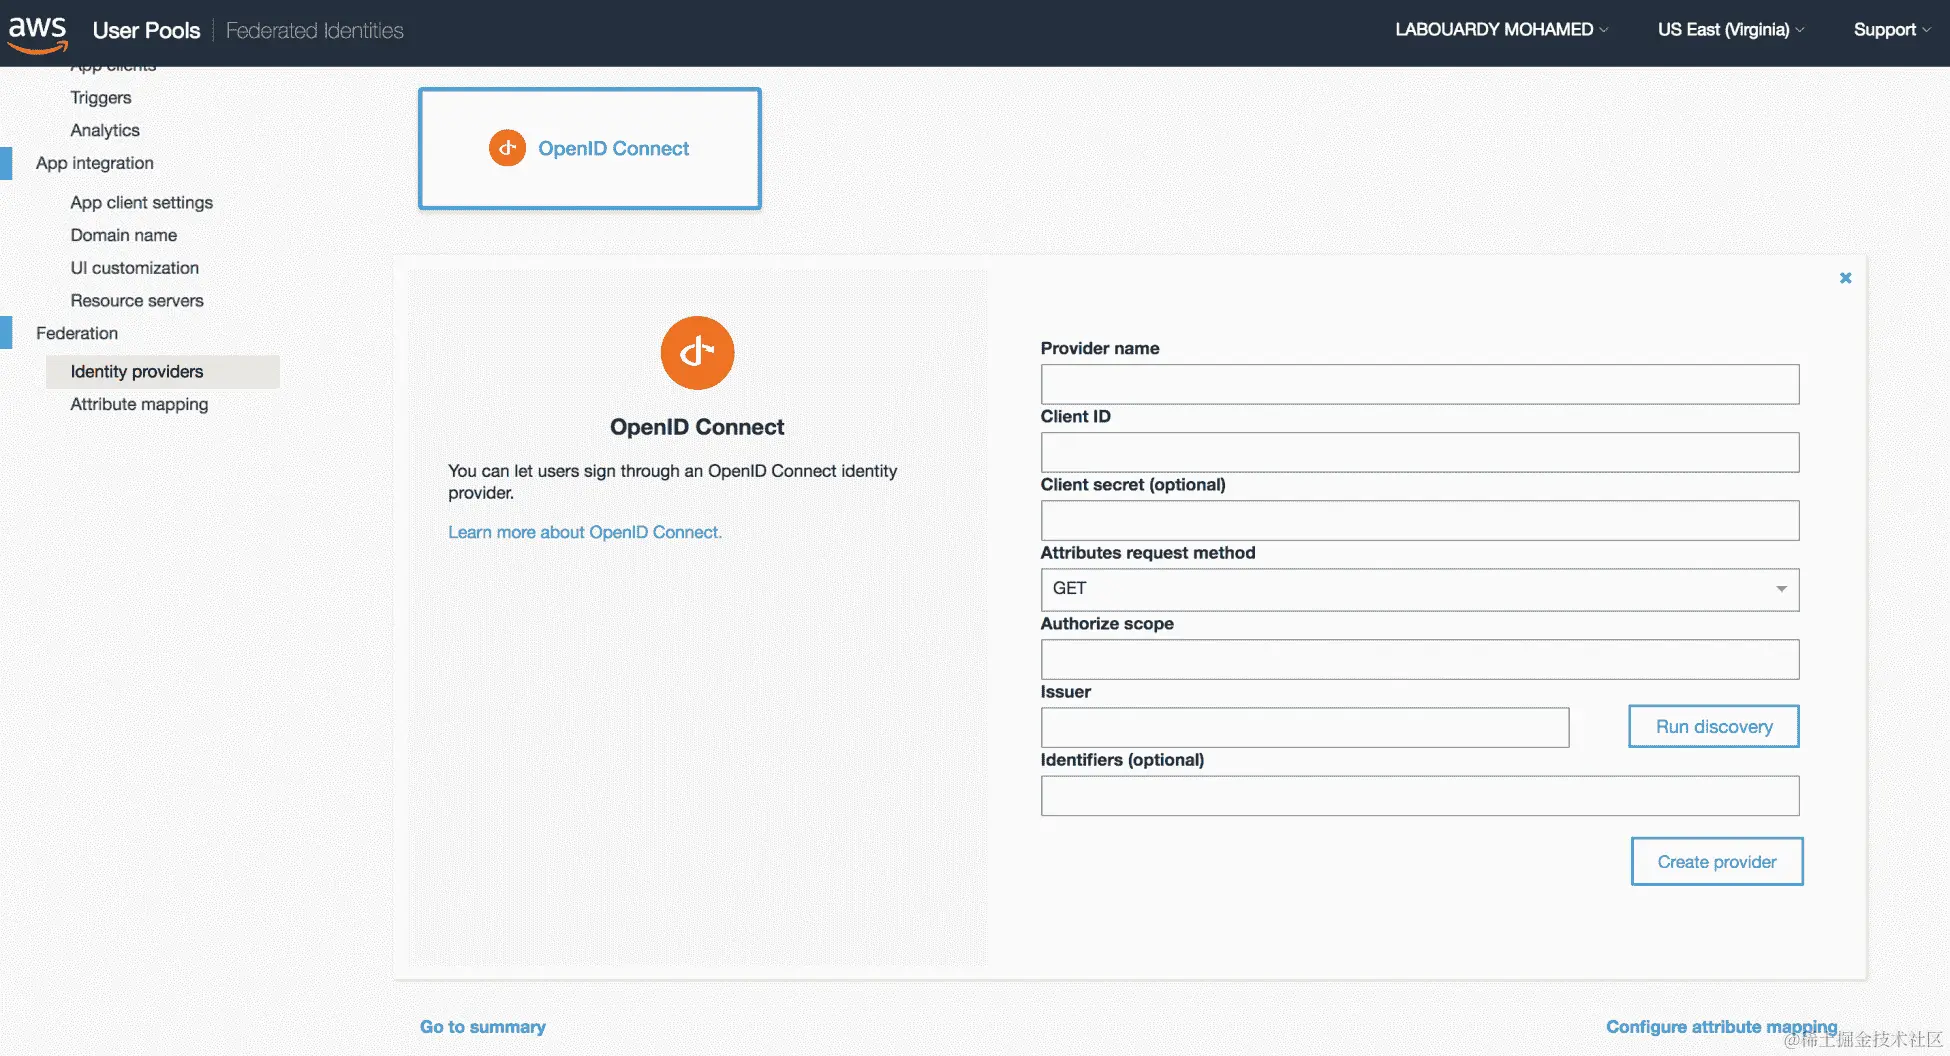Focus the Provider name input field

pos(1419,385)
